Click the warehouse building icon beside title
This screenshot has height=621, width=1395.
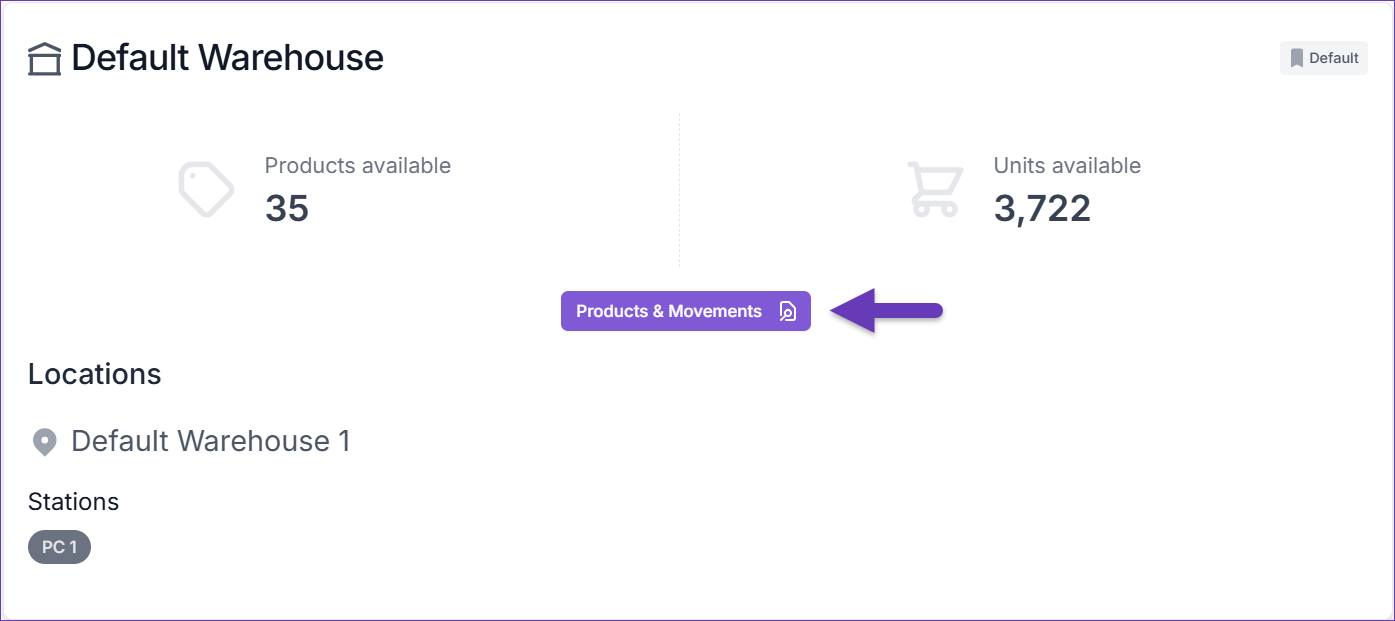coord(44,59)
